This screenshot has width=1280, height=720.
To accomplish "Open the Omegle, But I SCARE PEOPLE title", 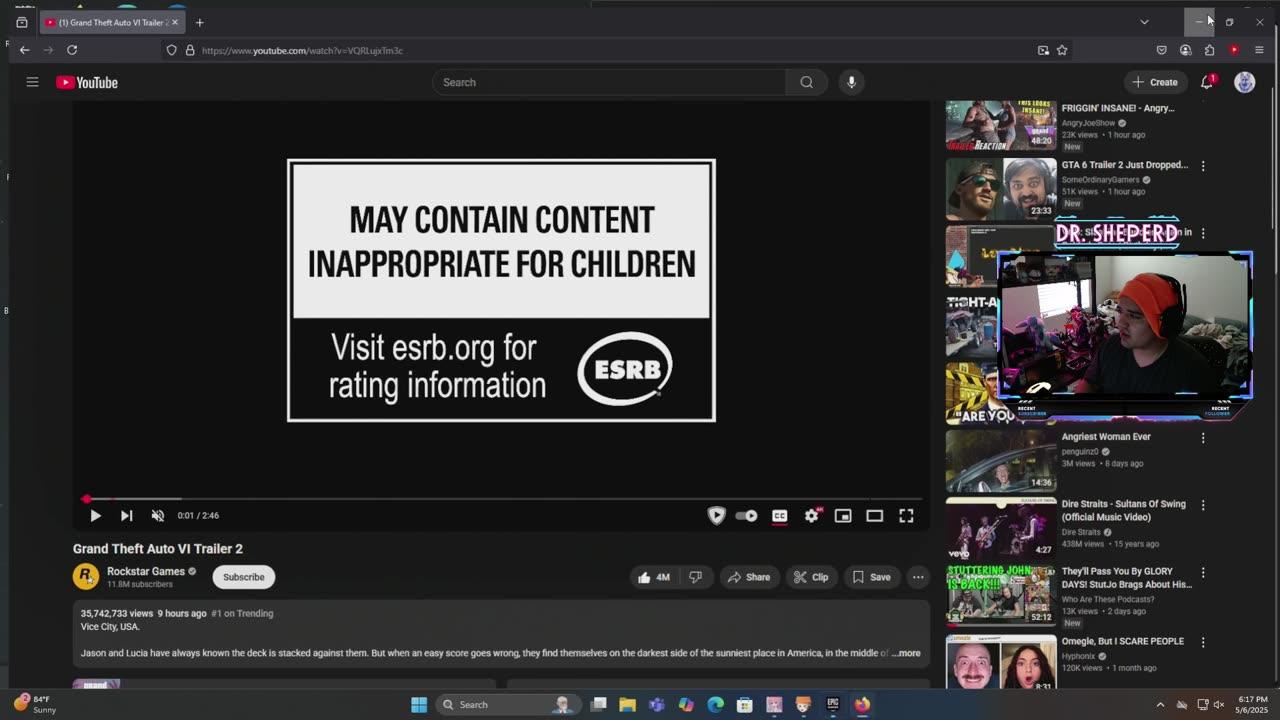I will click(1122, 641).
